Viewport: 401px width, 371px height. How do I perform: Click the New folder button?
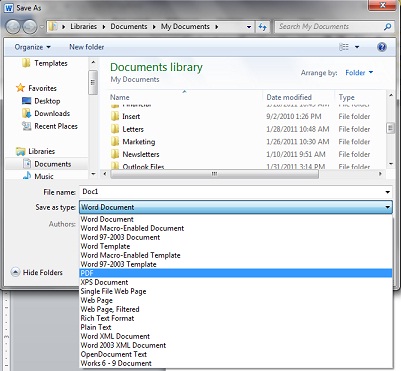[87, 47]
